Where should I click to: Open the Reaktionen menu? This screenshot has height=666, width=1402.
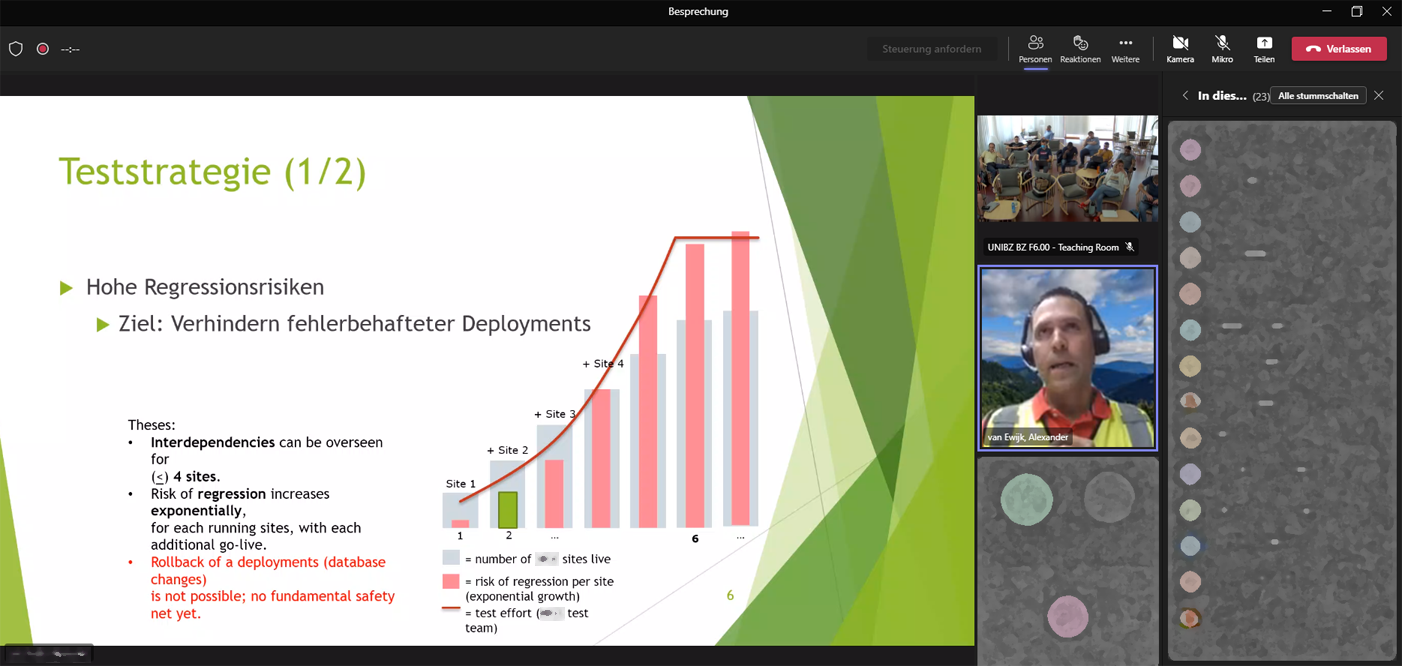pos(1080,48)
